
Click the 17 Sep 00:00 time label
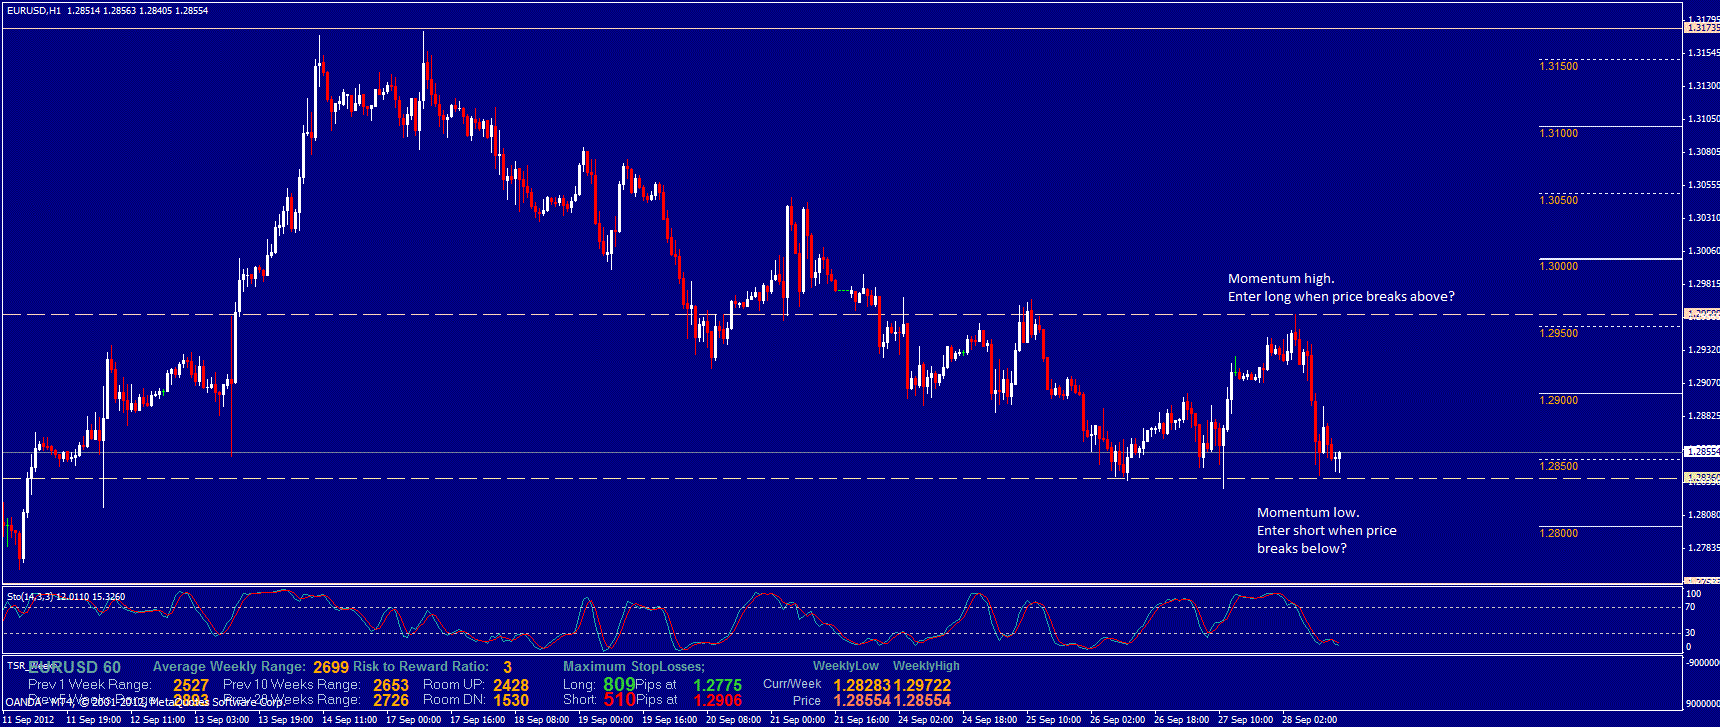[x=413, y=720]
